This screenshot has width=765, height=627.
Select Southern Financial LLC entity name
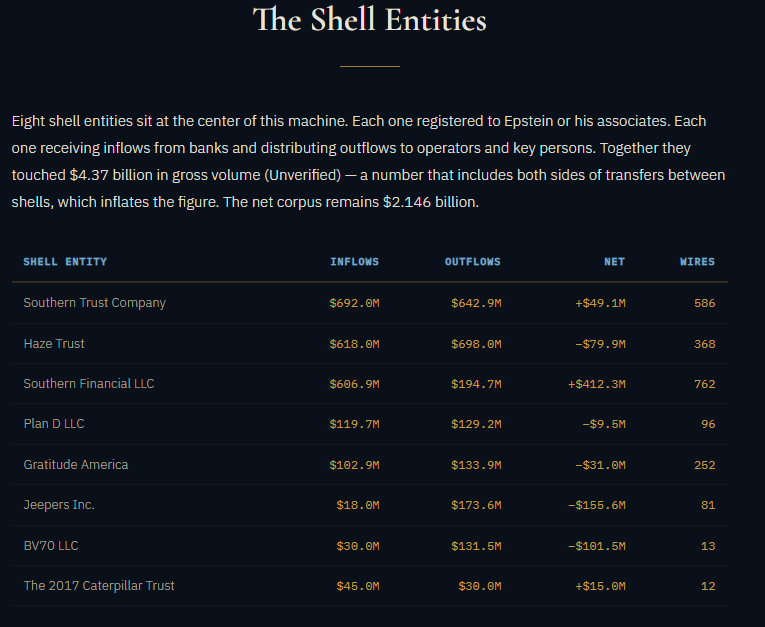(89, 384)
